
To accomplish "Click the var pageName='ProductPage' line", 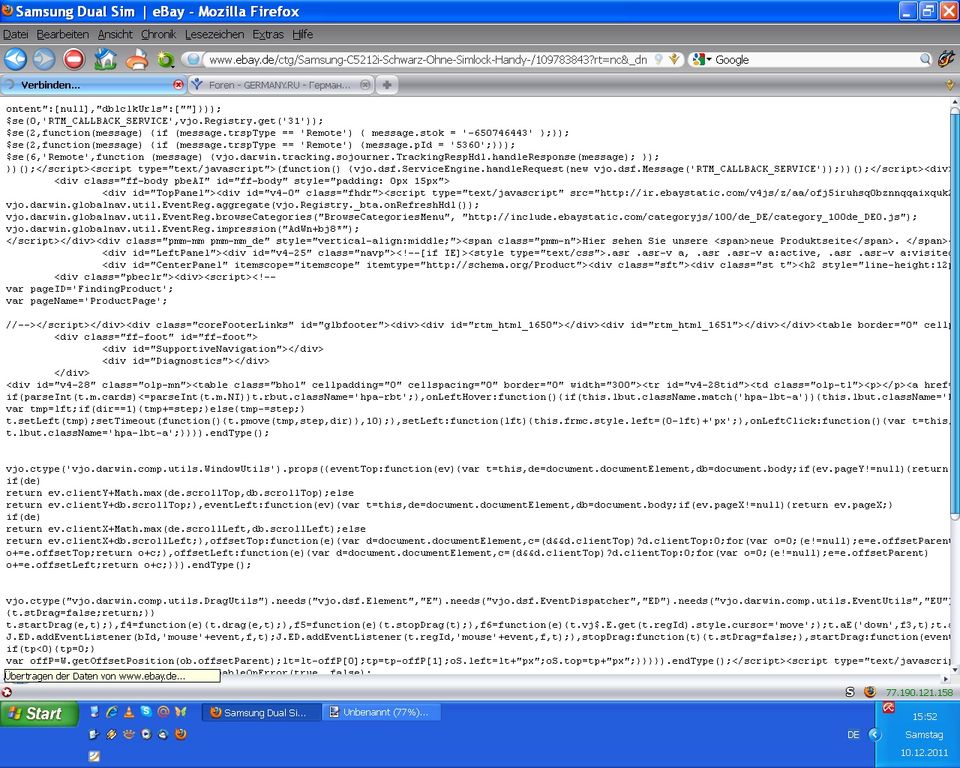I will pos(86,301).
